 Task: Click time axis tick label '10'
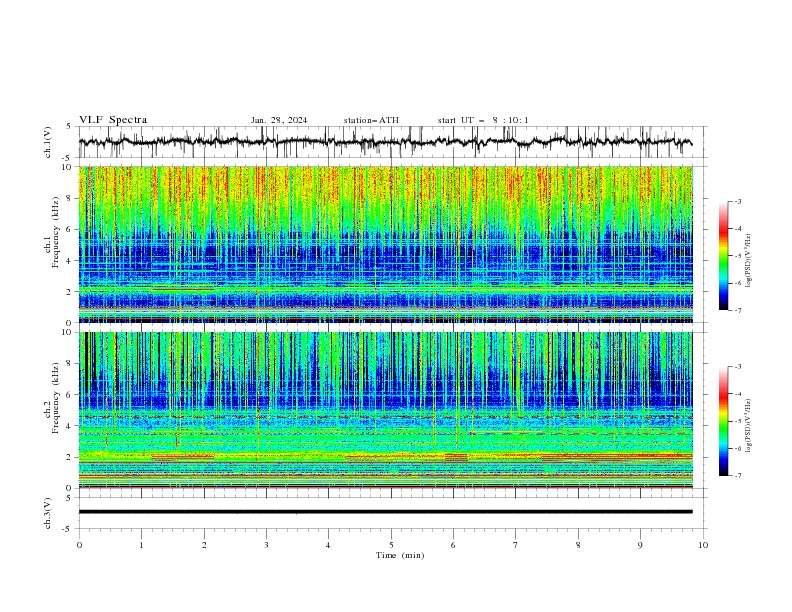pyautogui.click(x=703, y=545)
